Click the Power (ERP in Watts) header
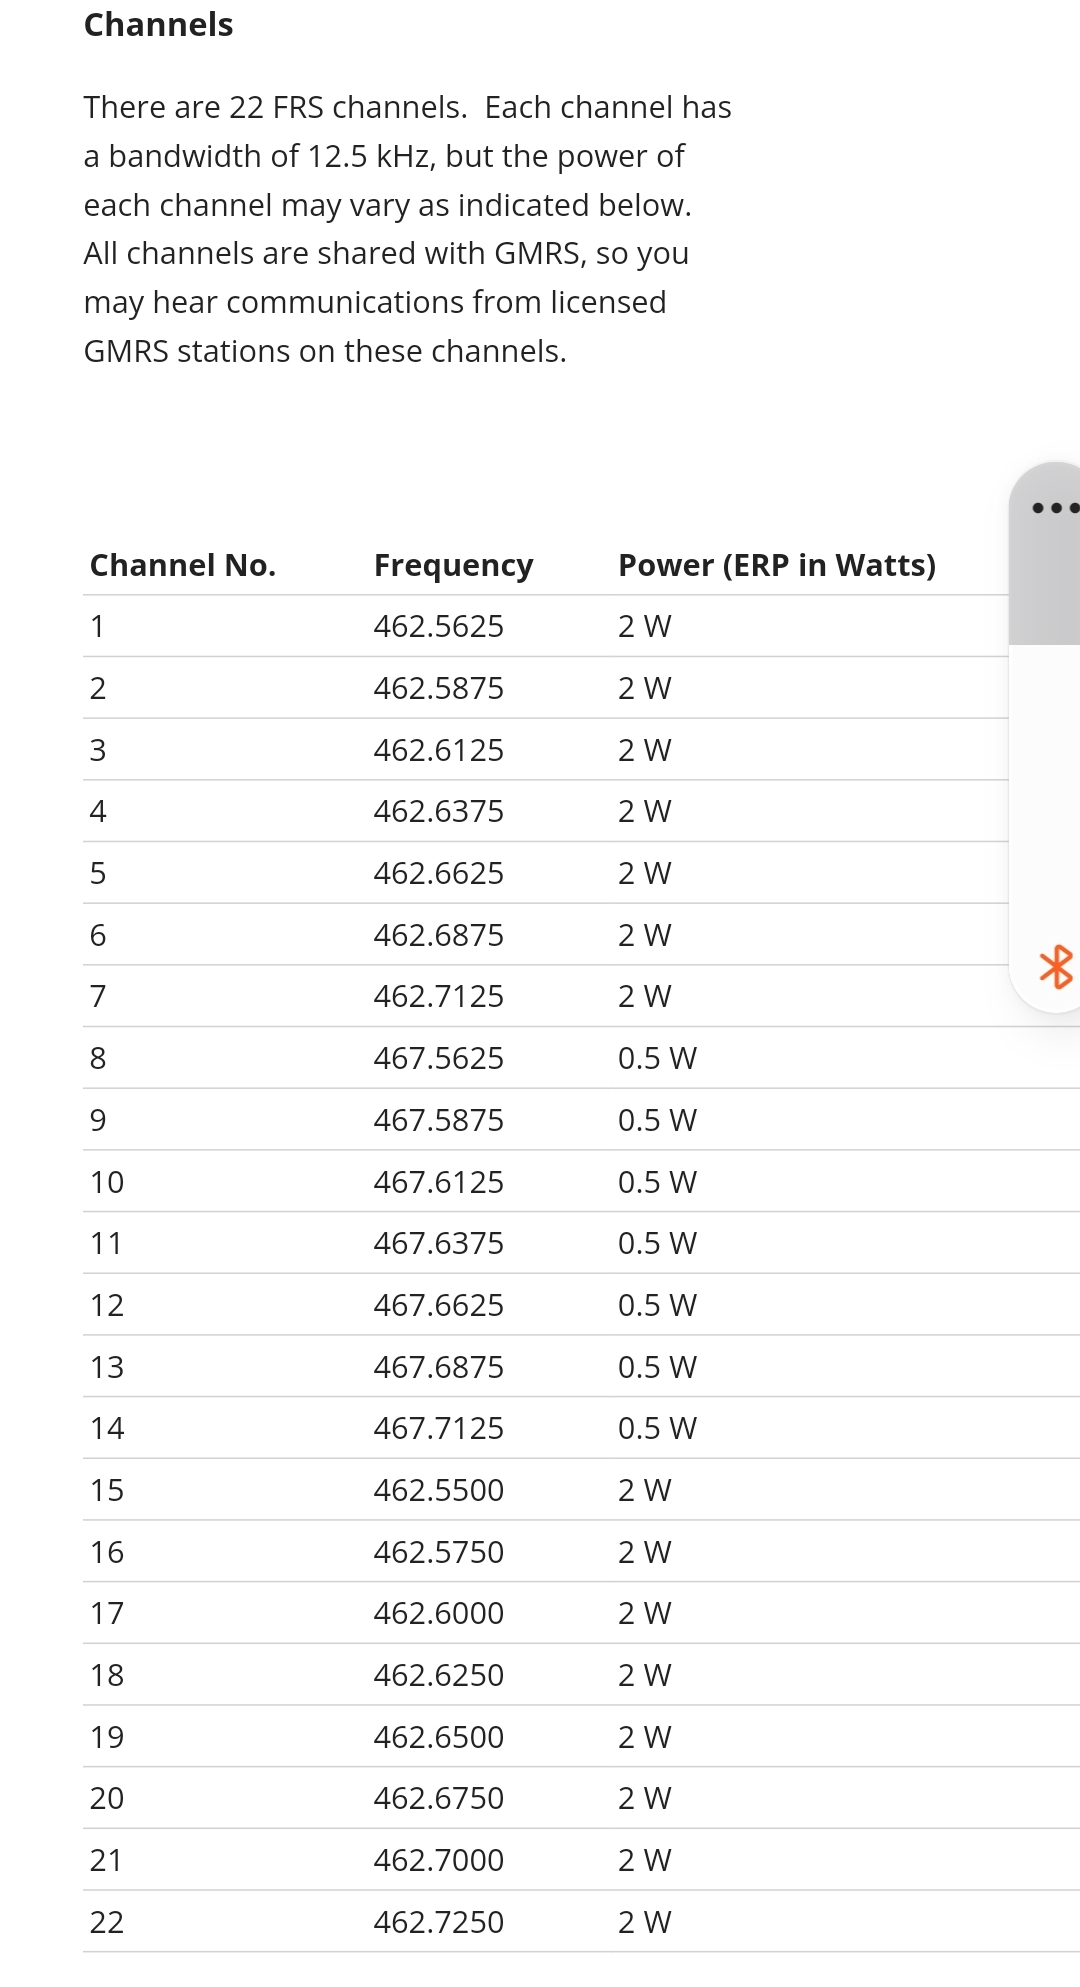The height and width of the screenshot is (1987, 1080). pos(776,565)
